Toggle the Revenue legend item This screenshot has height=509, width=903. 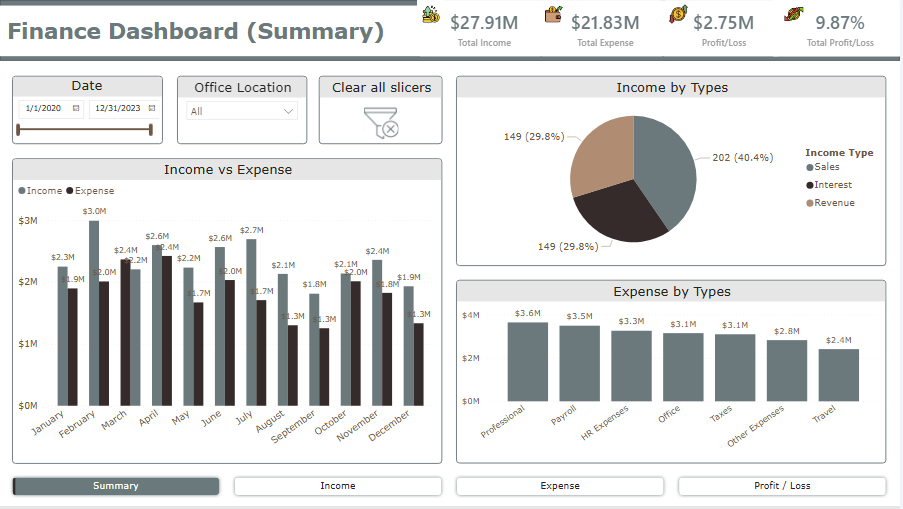[x=834, y=203]
